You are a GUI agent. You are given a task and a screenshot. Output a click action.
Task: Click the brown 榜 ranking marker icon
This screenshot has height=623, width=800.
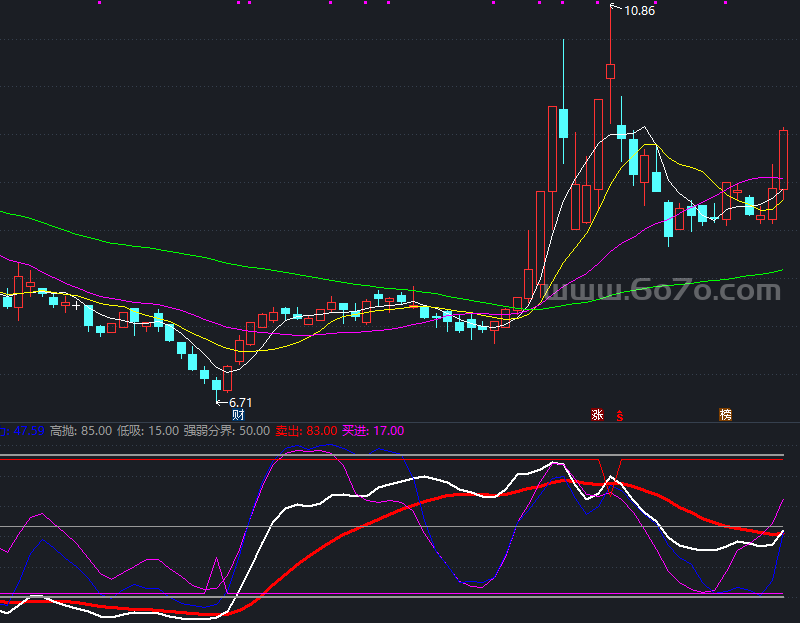[725, 414]
